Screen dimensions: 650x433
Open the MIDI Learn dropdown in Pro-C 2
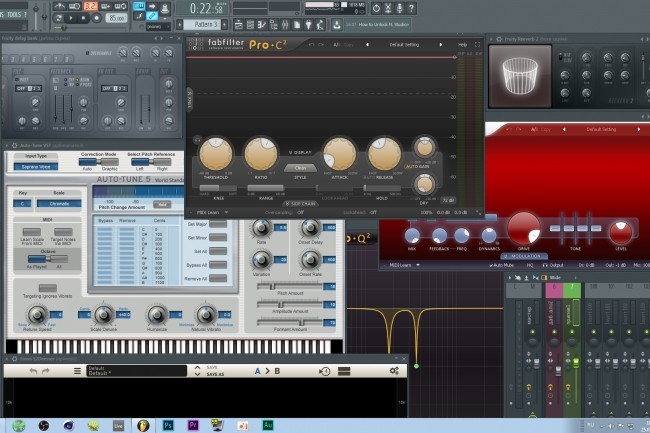pos(212,213)
